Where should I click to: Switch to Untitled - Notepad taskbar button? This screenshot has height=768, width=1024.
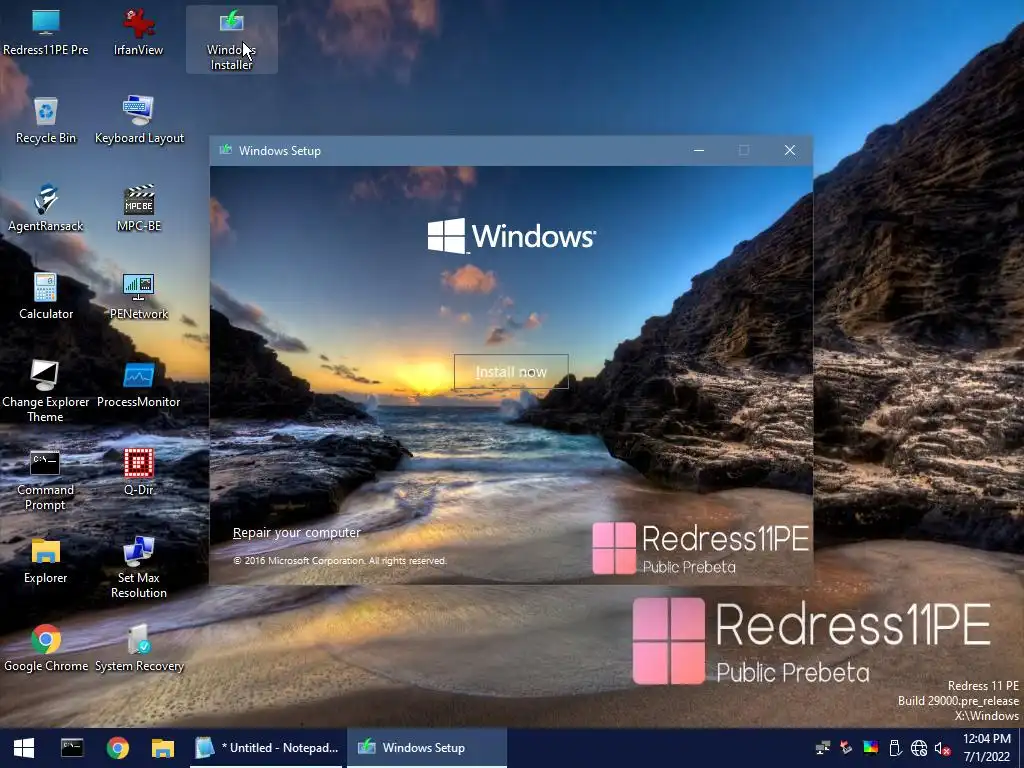pyautogui.click(x=266, y=748)
